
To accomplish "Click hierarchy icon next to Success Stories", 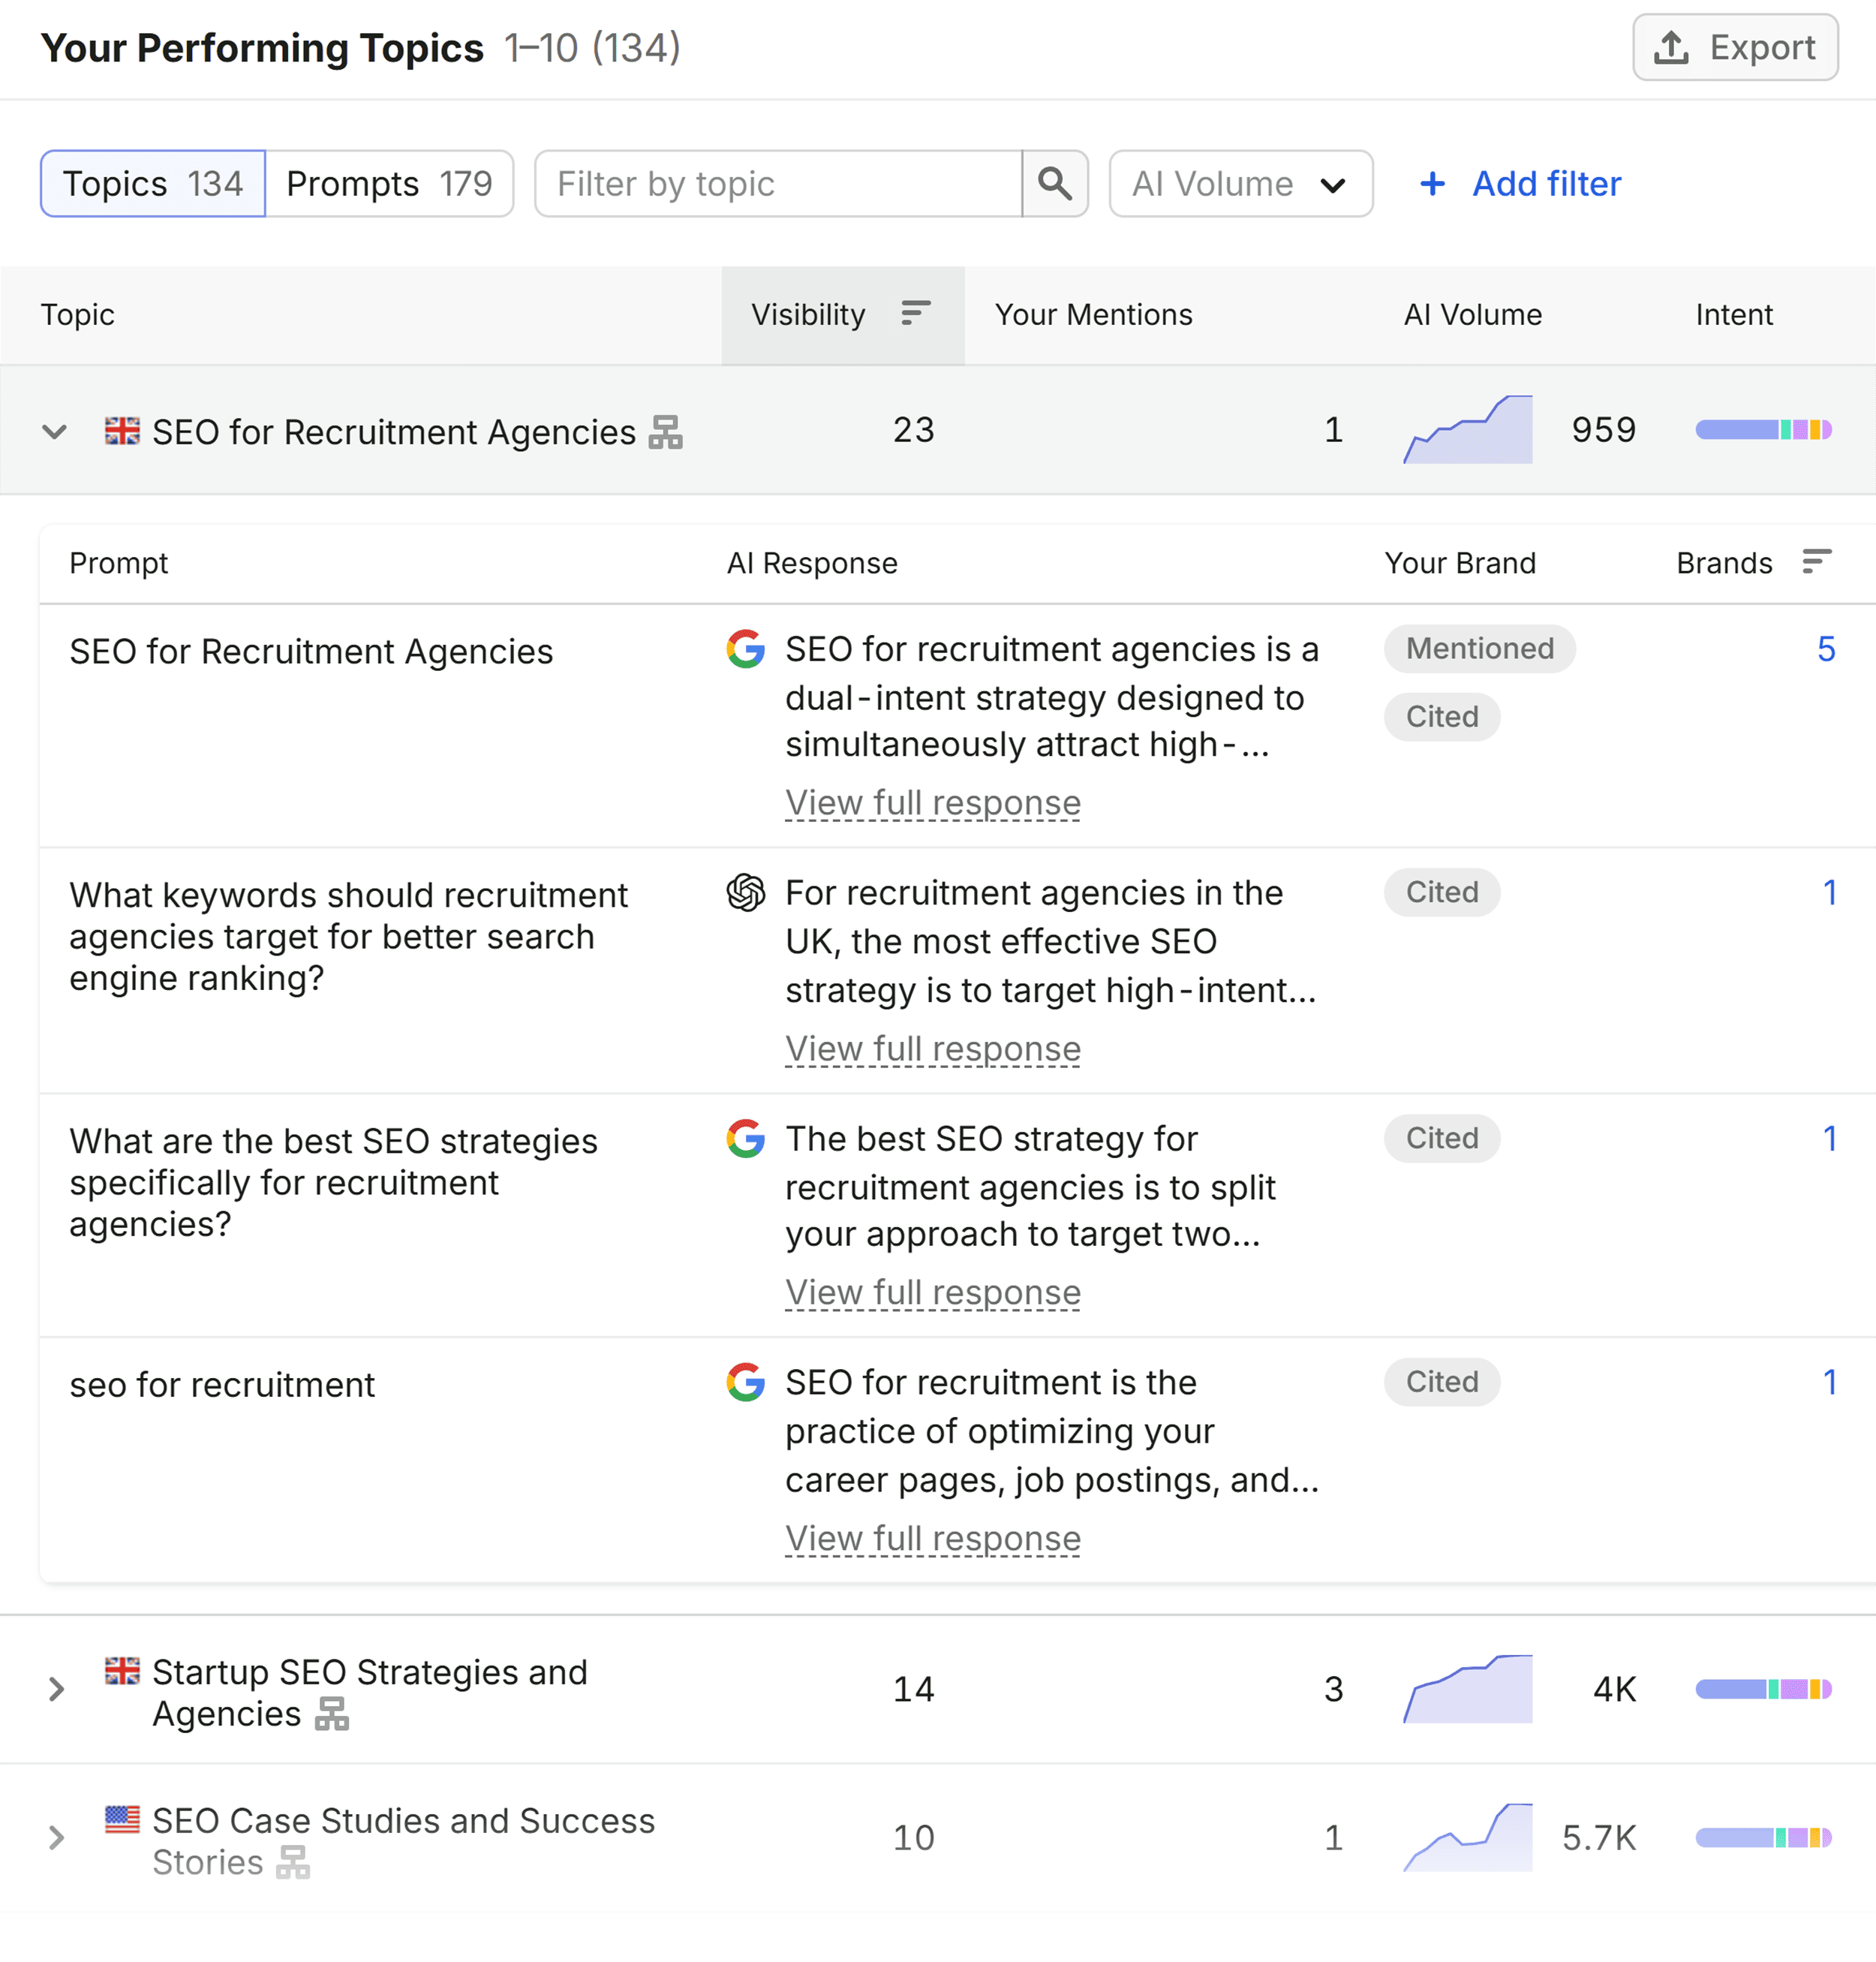I will coord(293,1862).
